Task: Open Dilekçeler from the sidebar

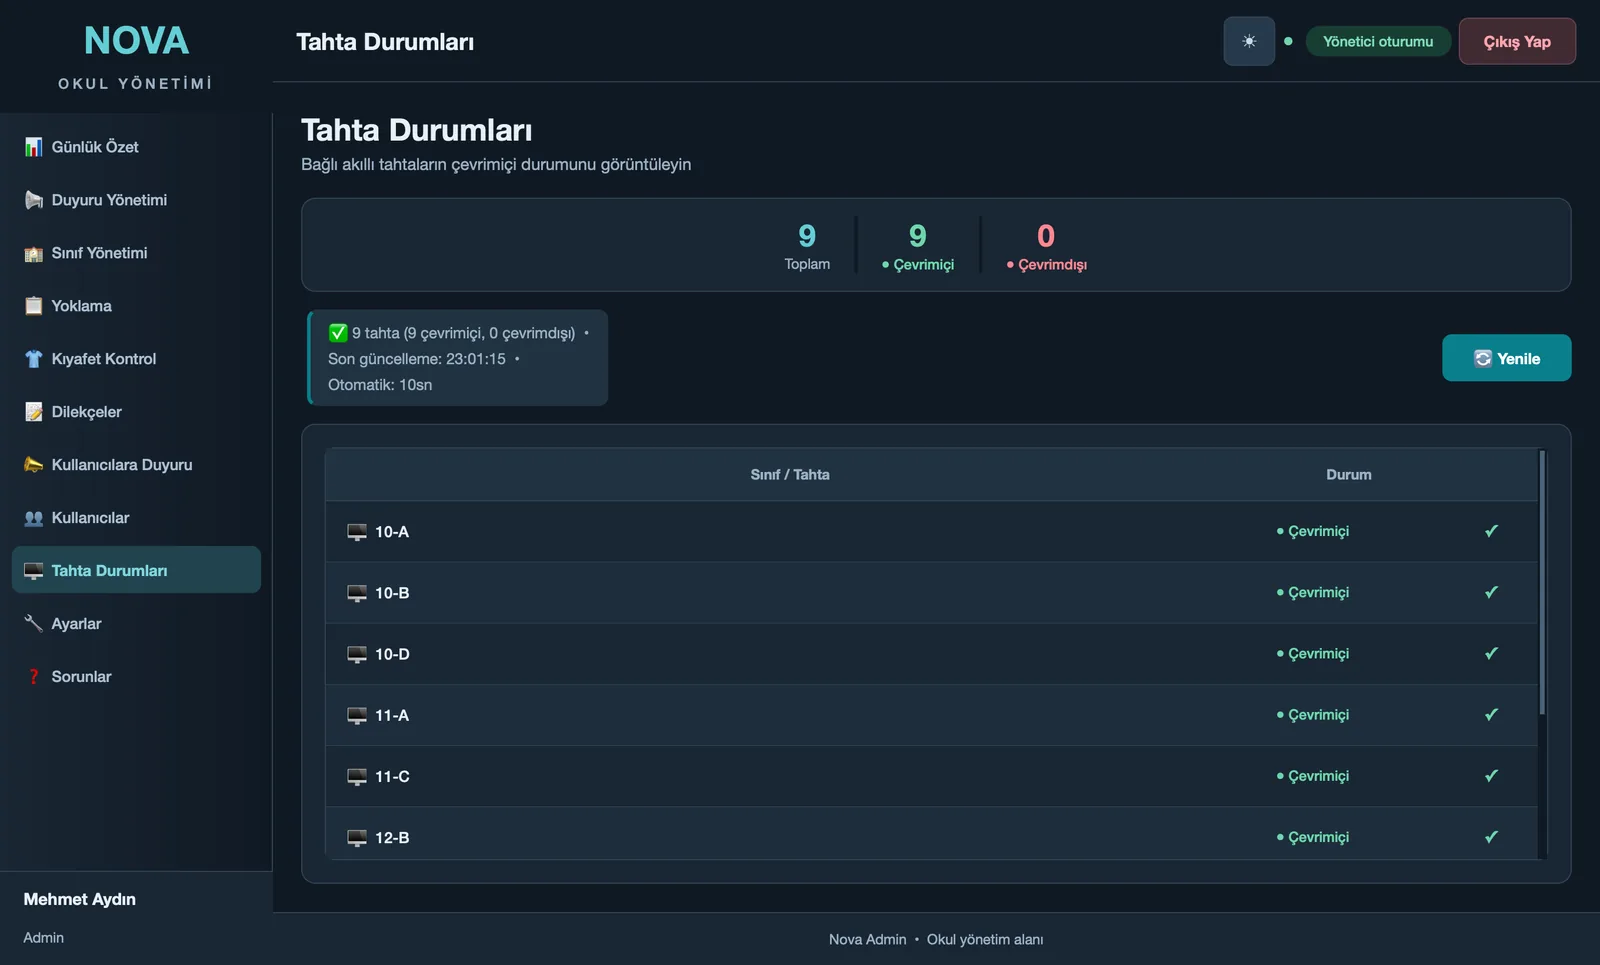Action: point(136,412)
